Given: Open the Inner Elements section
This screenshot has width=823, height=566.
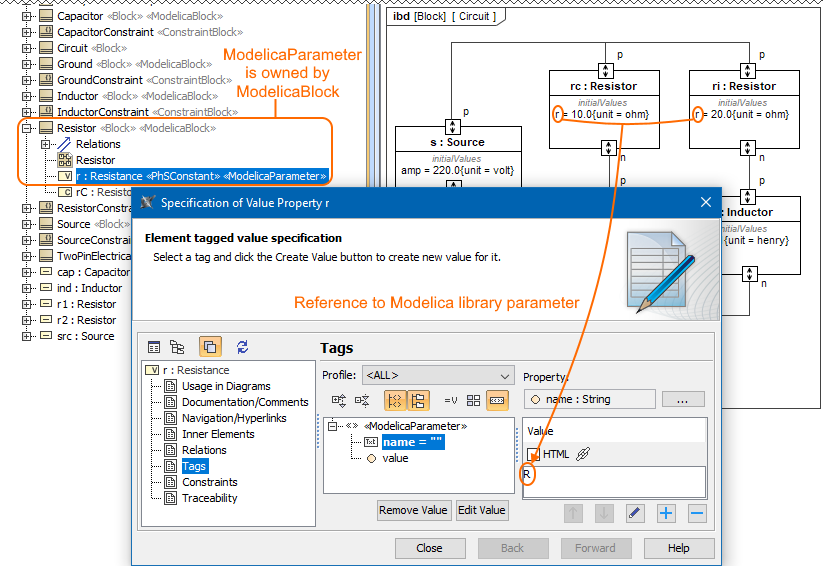Looking at the screenshot, I should coord(218,434).
